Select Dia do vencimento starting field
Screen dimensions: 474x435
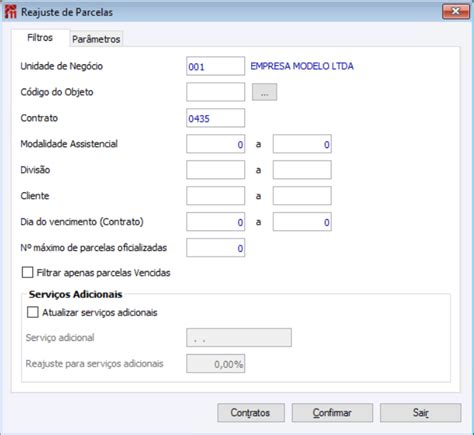click(215, 222)
